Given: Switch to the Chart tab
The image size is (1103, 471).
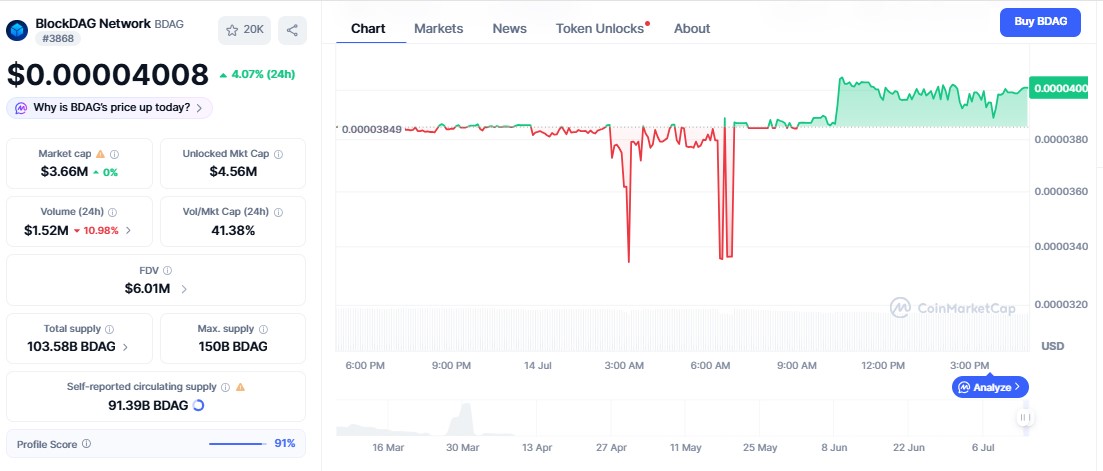Looking at the screenshot, I should (368, 29).
